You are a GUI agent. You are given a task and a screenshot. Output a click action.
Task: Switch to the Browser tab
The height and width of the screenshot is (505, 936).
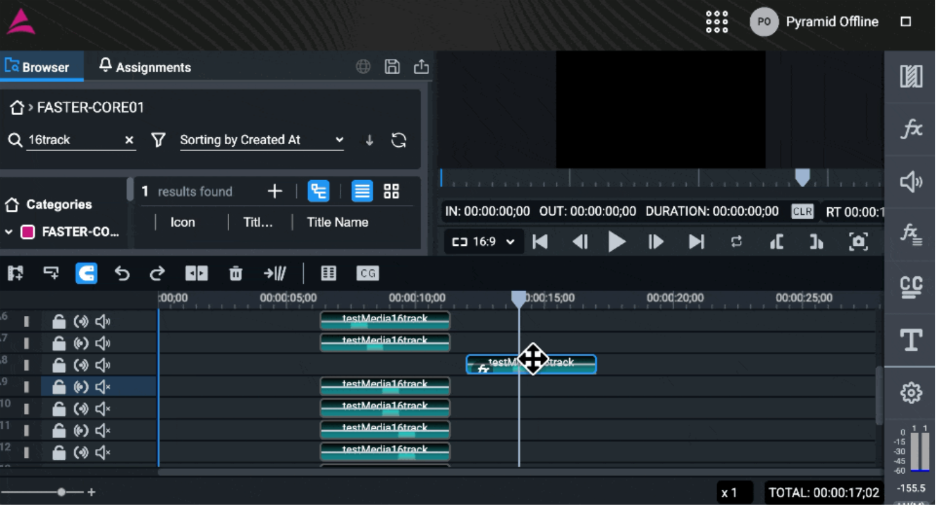click(37, 67)
